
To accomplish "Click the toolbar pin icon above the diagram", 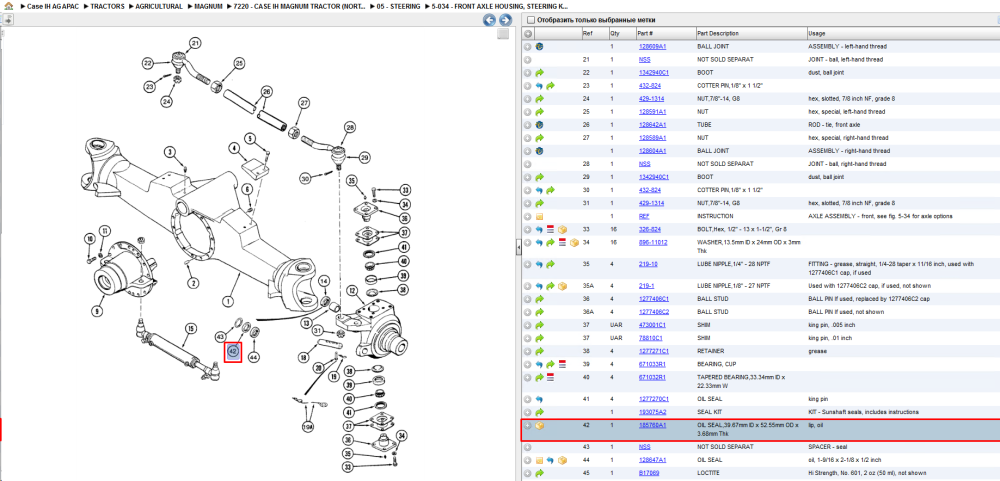I will click(8, 20).
